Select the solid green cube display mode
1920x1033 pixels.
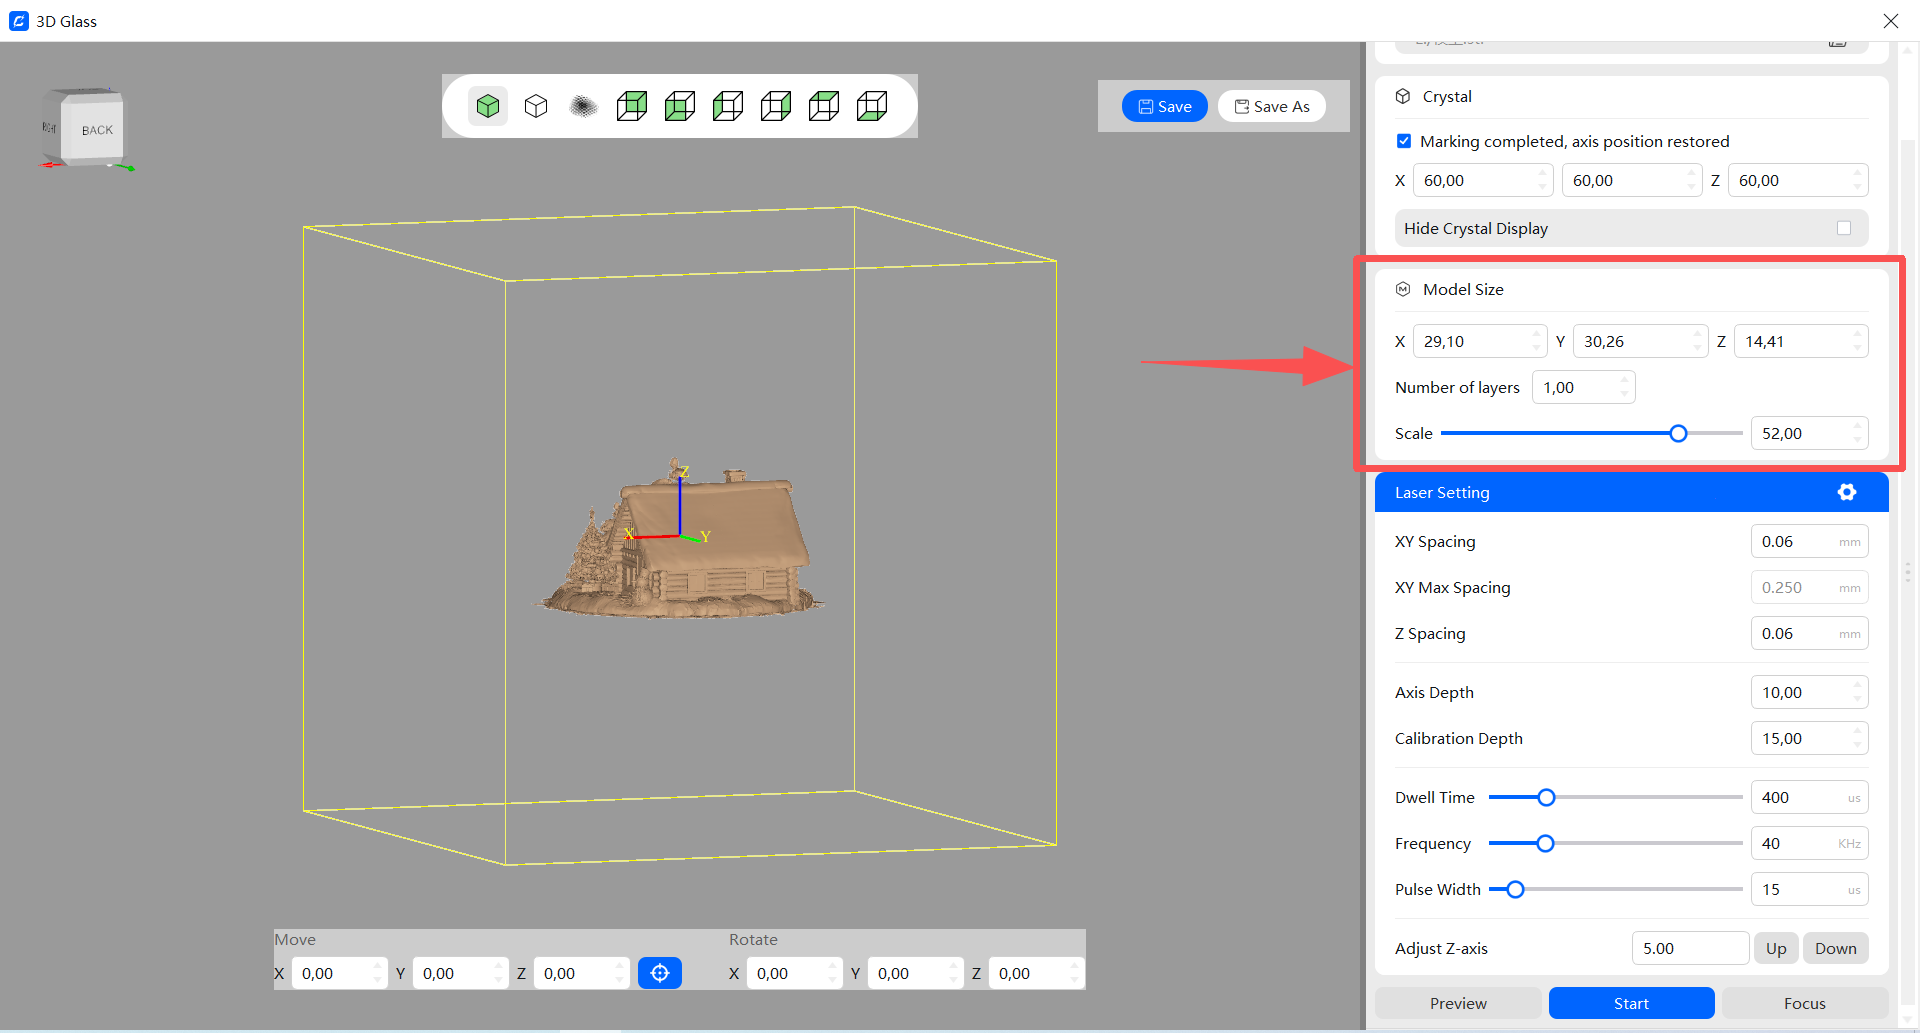[x=488, y=106]
